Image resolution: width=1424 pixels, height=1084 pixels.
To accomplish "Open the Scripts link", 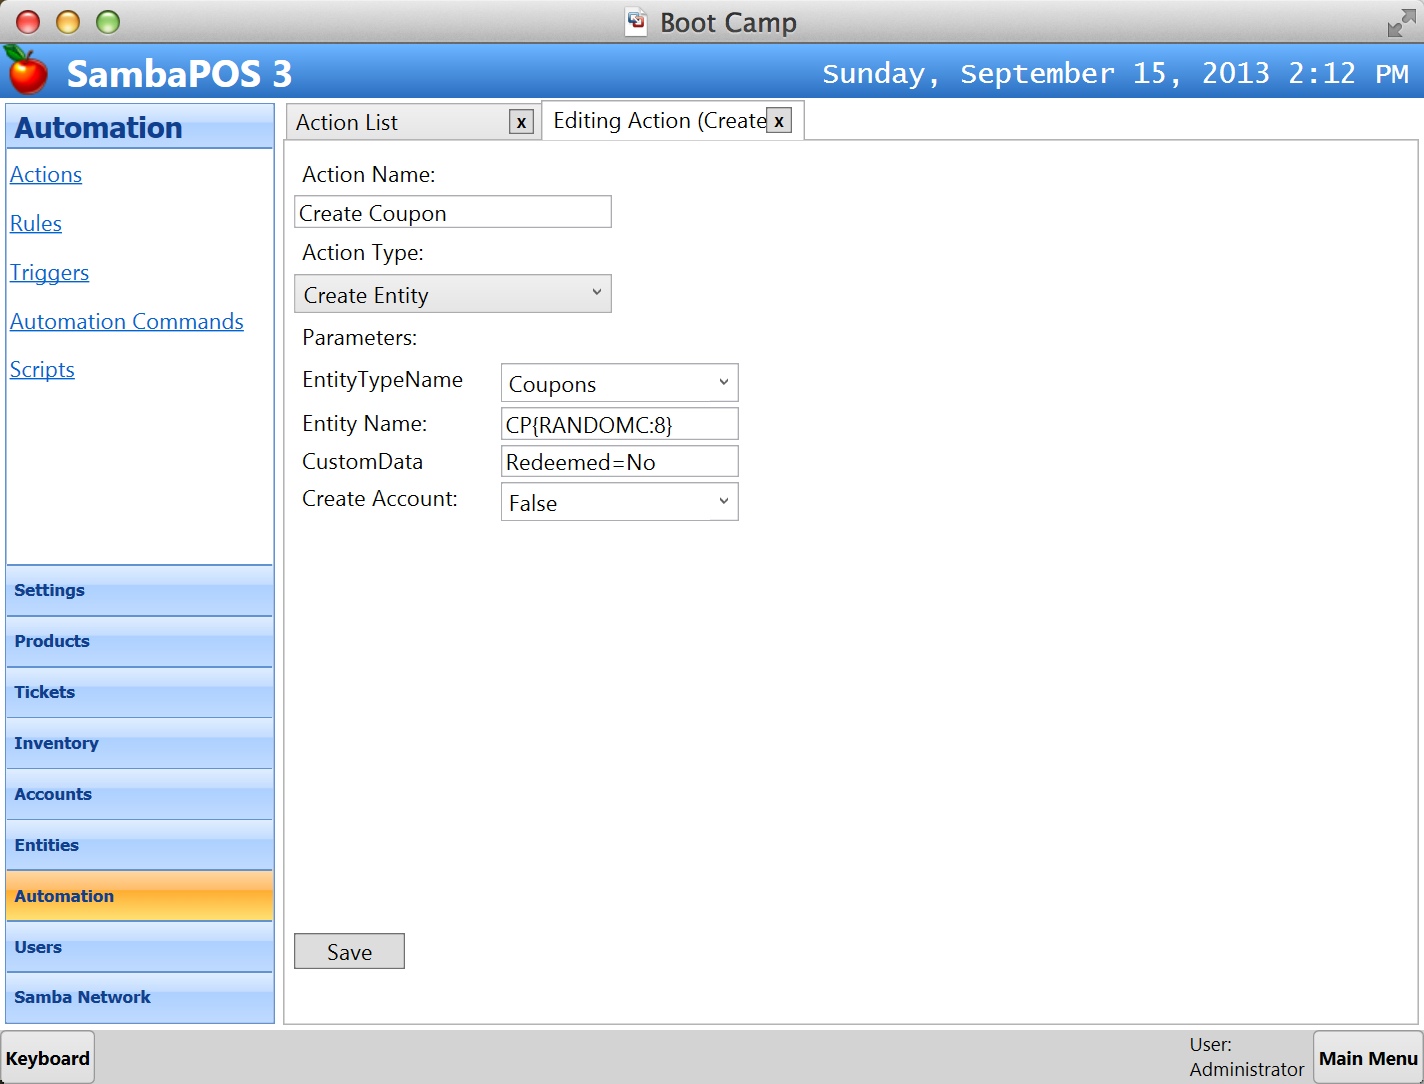I will 42,370.
